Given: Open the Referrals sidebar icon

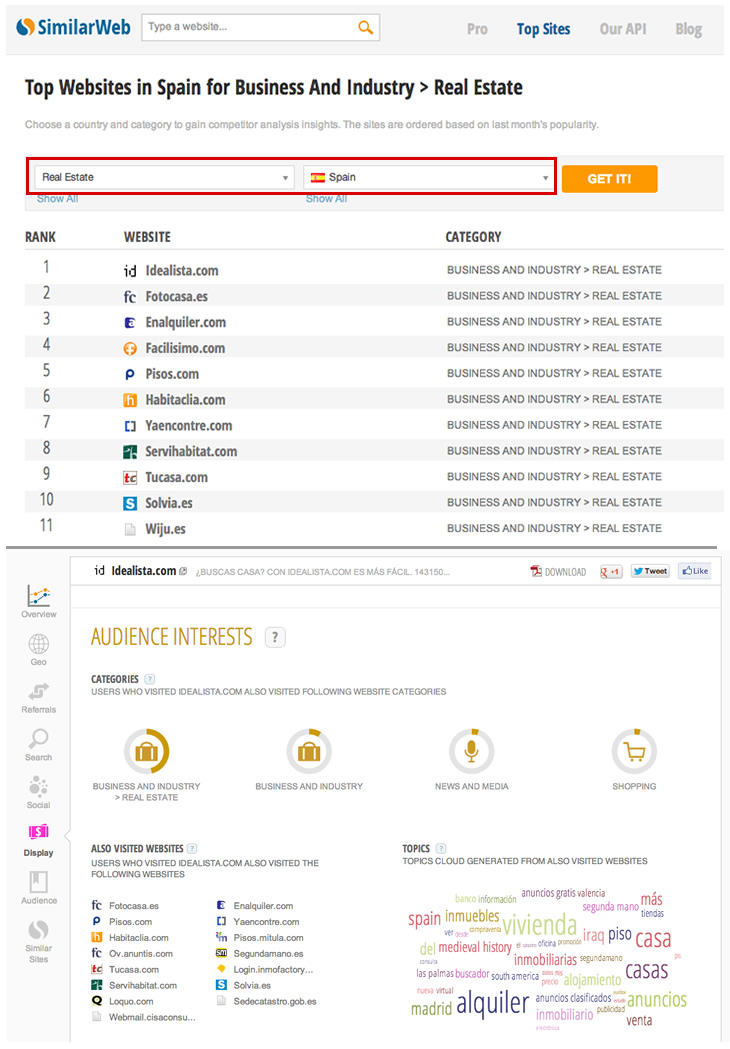Looking at the screenshot, I should [38, 691].
